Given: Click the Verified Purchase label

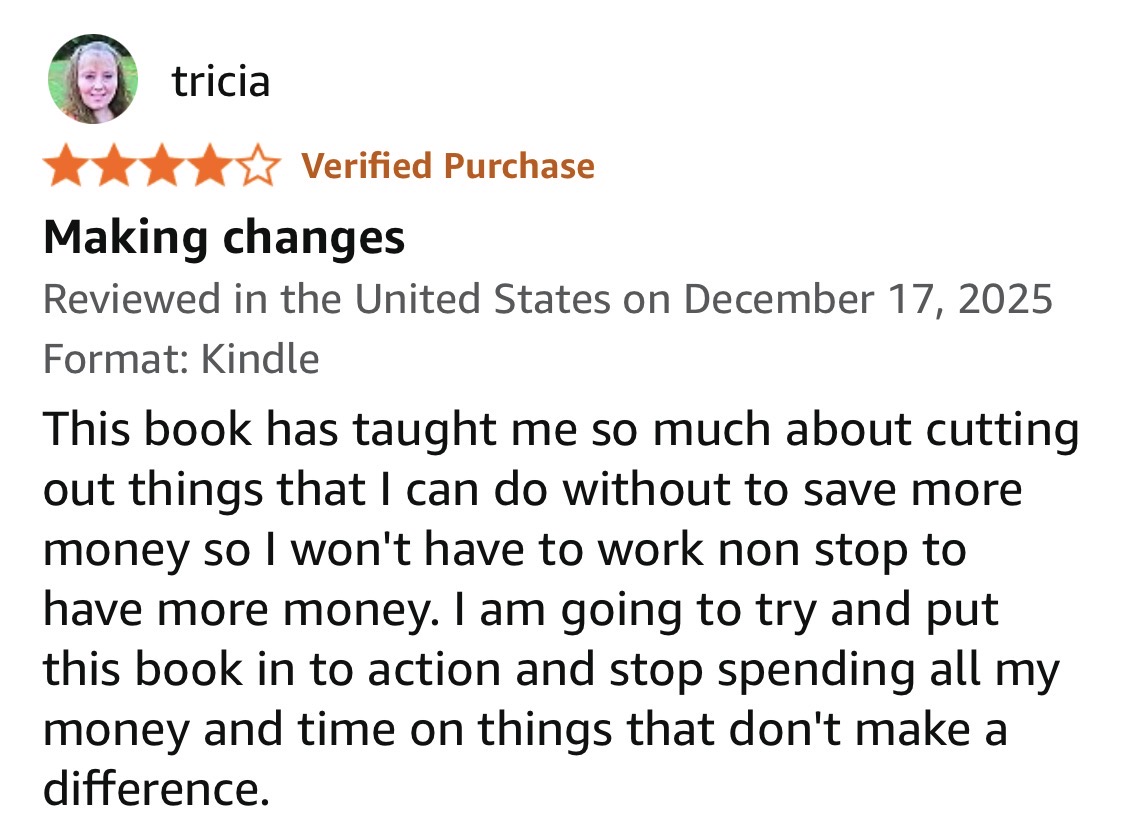Looking at the screenshot, I should pos(447,166).
